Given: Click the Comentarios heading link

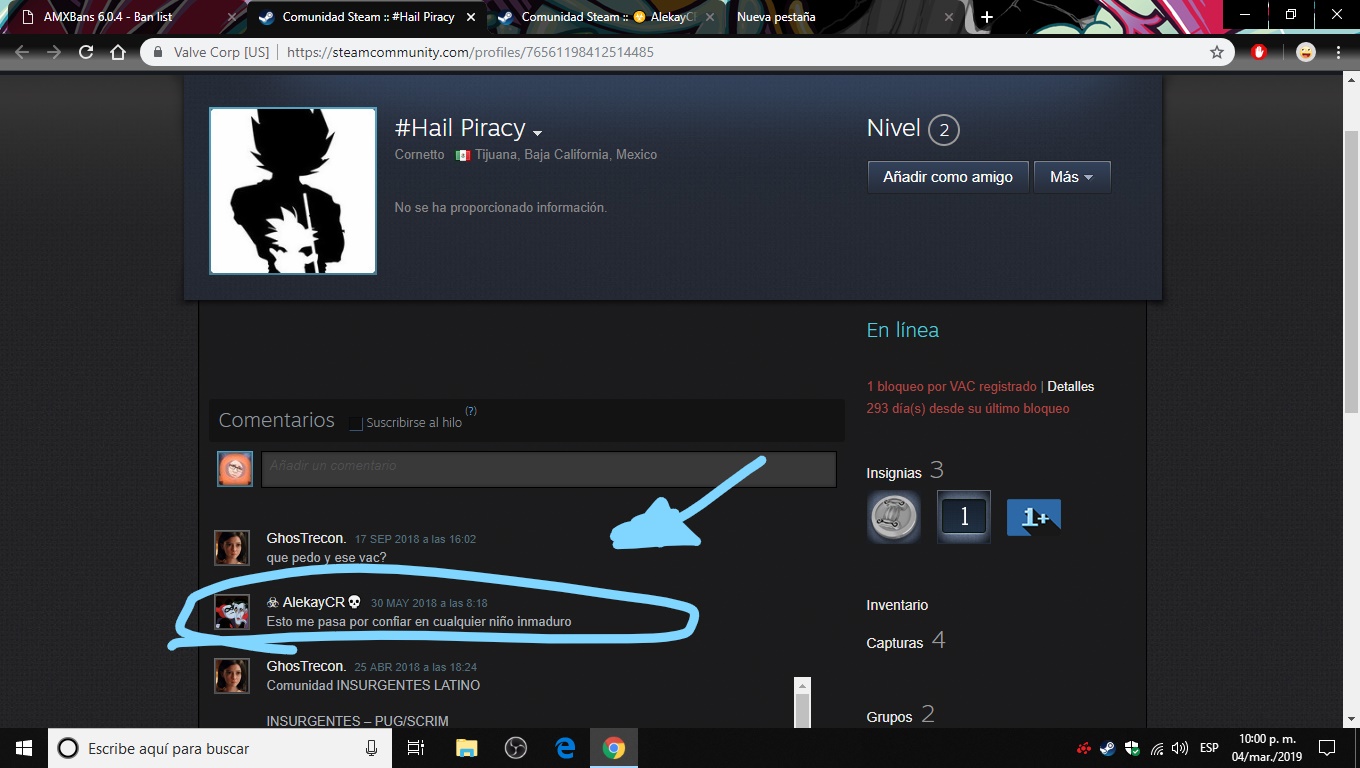Looking at the screenshot, I should pyautogui.click(x=277, y=420).
